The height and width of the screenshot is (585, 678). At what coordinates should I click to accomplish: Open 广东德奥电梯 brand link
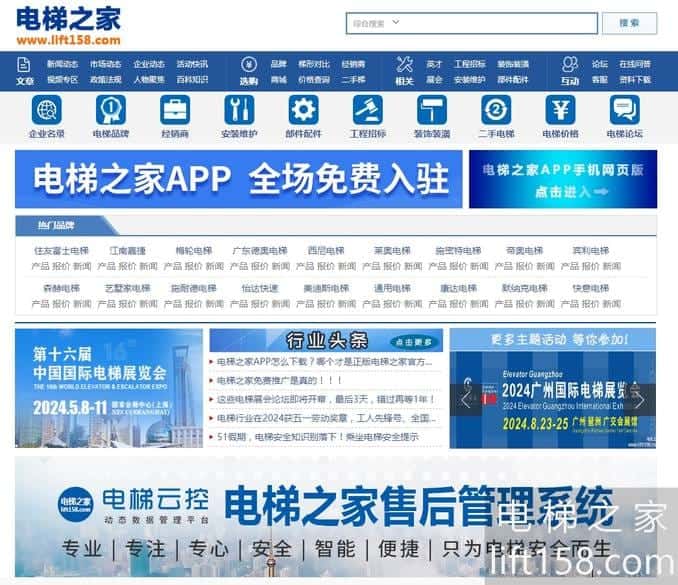tap(259, 250)
